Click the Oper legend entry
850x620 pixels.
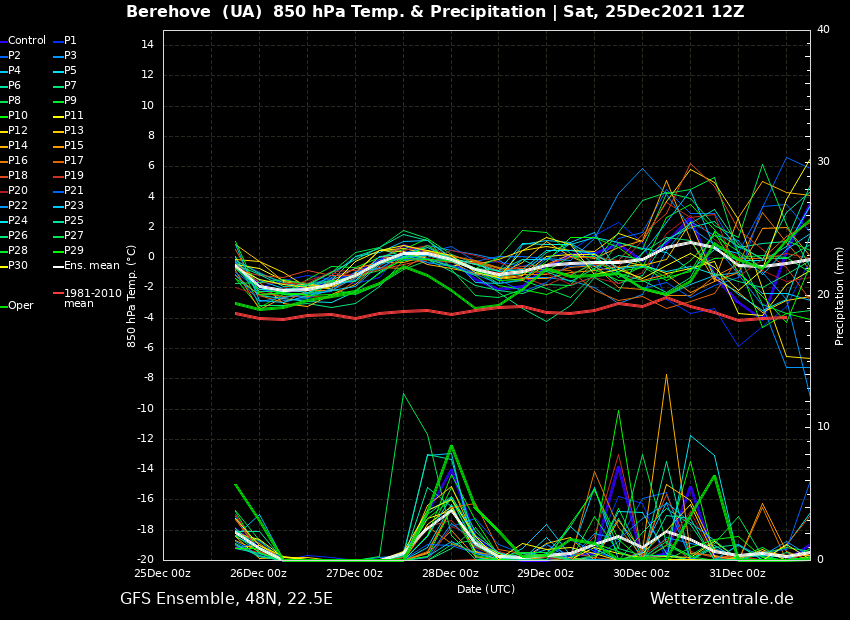pyautogui.click(x=20, y=306)
